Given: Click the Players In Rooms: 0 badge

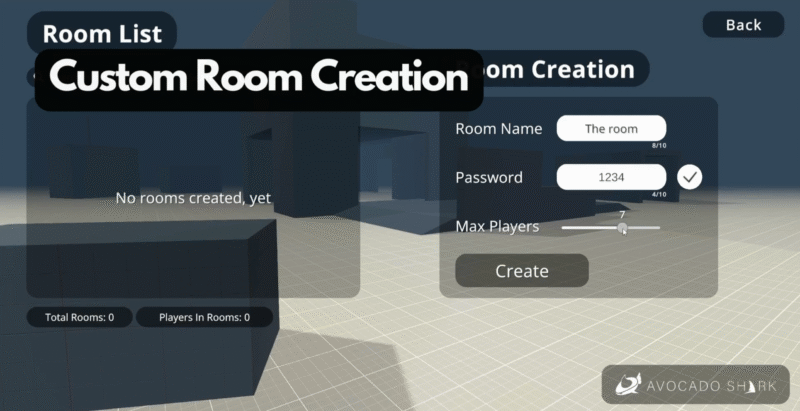Looking at the screenshot, I should click(204, 318).
